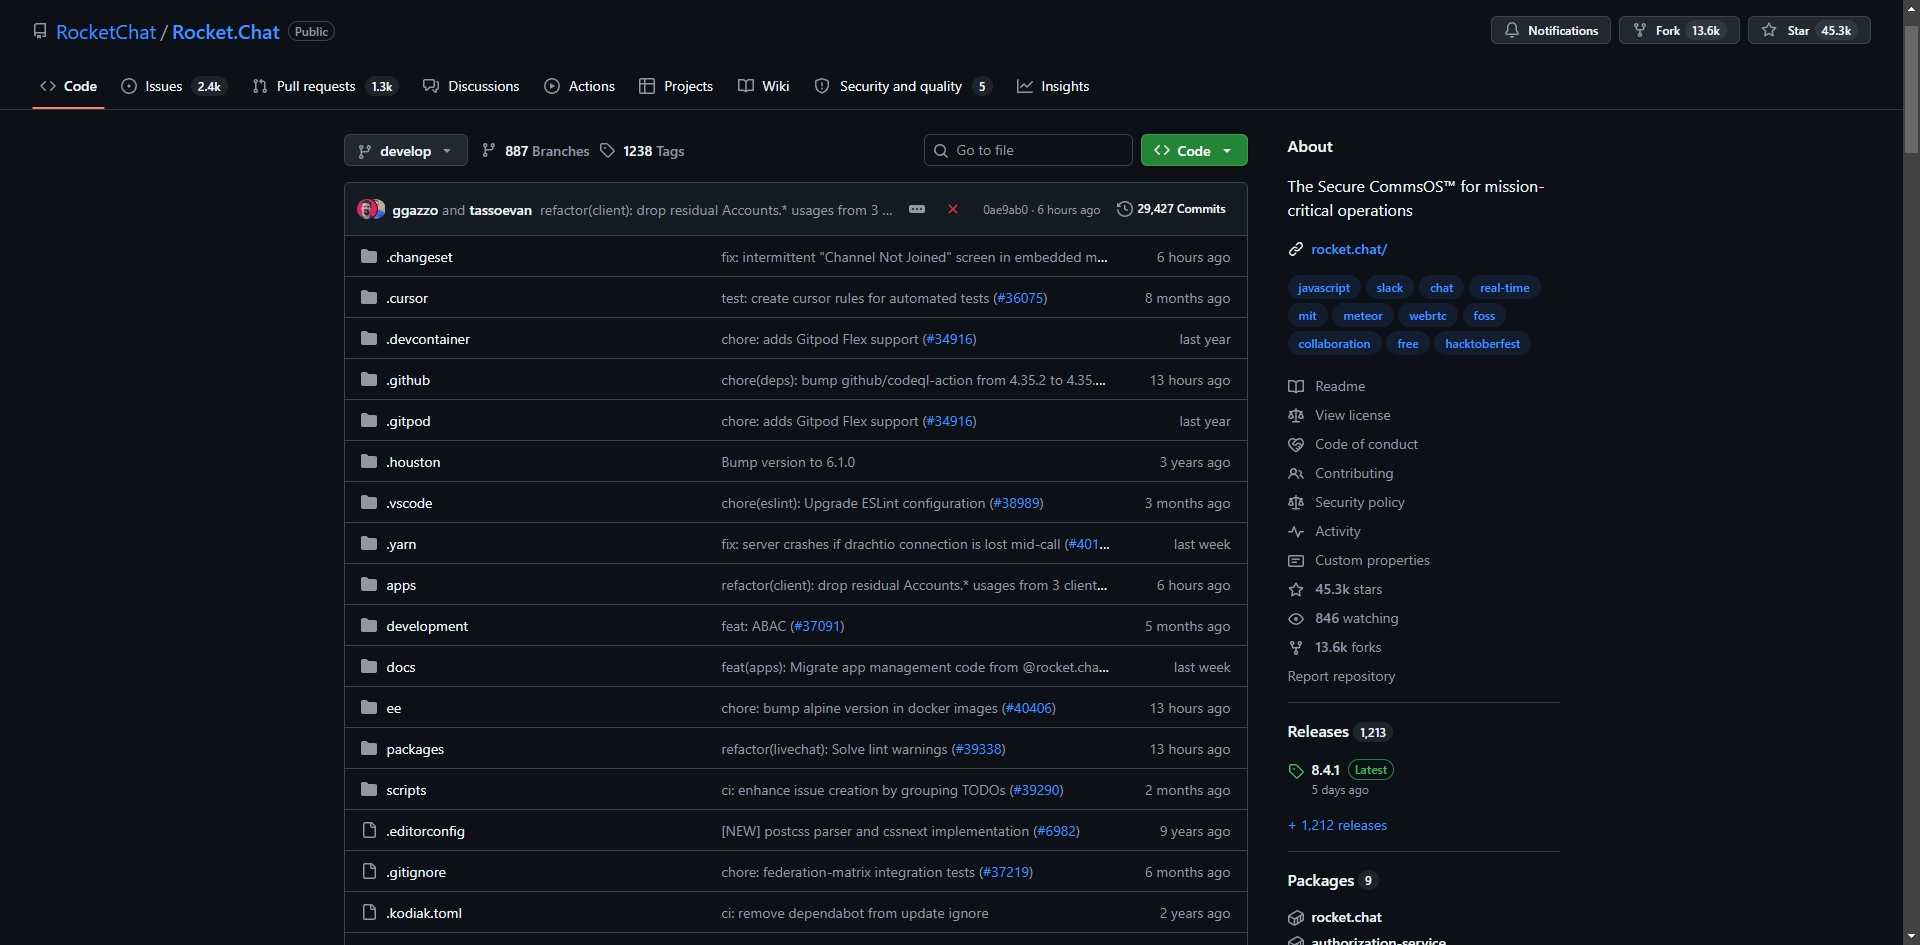Open the develop branch dropdown

click(405, 151)
